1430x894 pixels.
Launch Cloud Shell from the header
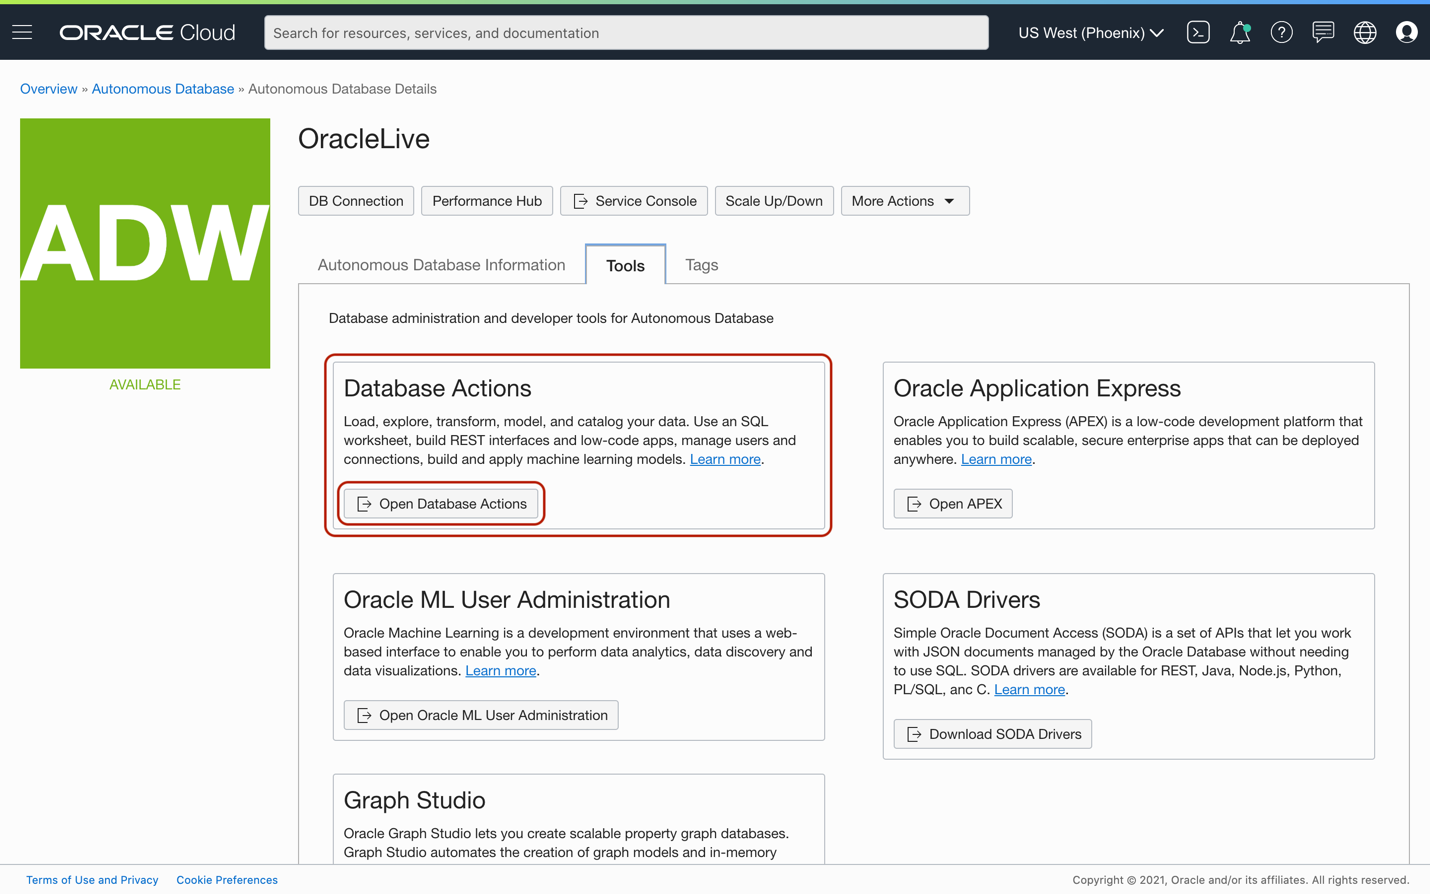1198,33
